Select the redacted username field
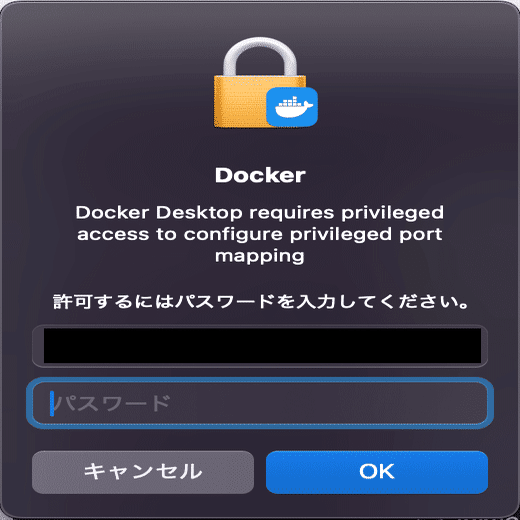The height and width of the screenshot is (520, 520). [260, 346]
